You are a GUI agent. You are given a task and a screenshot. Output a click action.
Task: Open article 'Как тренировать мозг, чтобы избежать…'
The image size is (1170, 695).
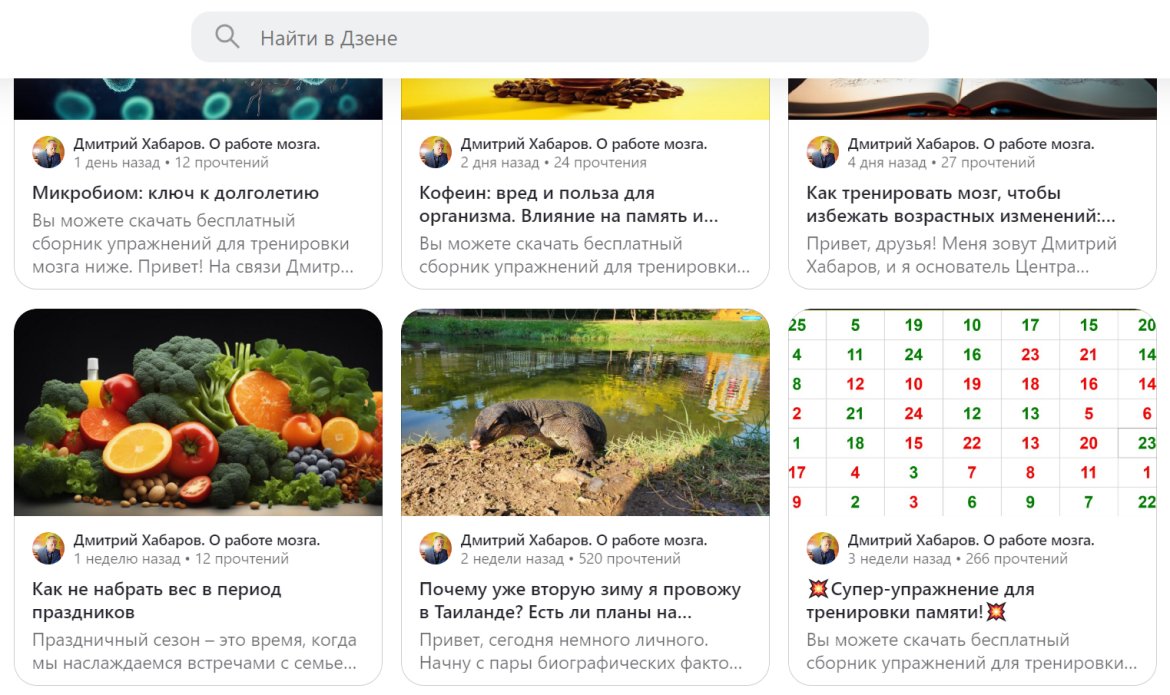point(961,205)
